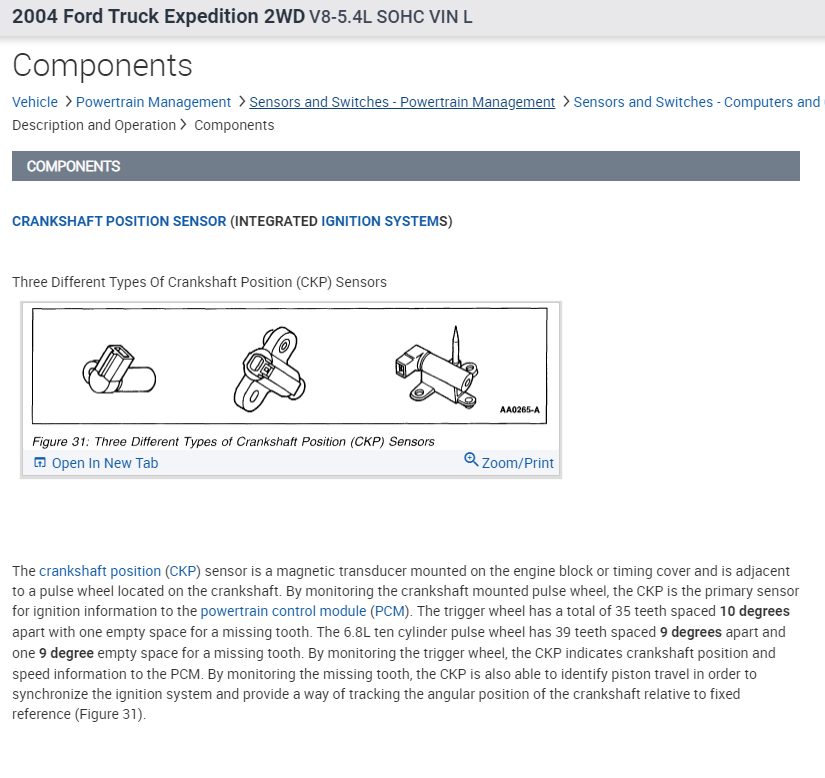Screen dimensions: 825x778
Task: Click the crankshaft position link in the paragraph
Action: tap(100, 571)
